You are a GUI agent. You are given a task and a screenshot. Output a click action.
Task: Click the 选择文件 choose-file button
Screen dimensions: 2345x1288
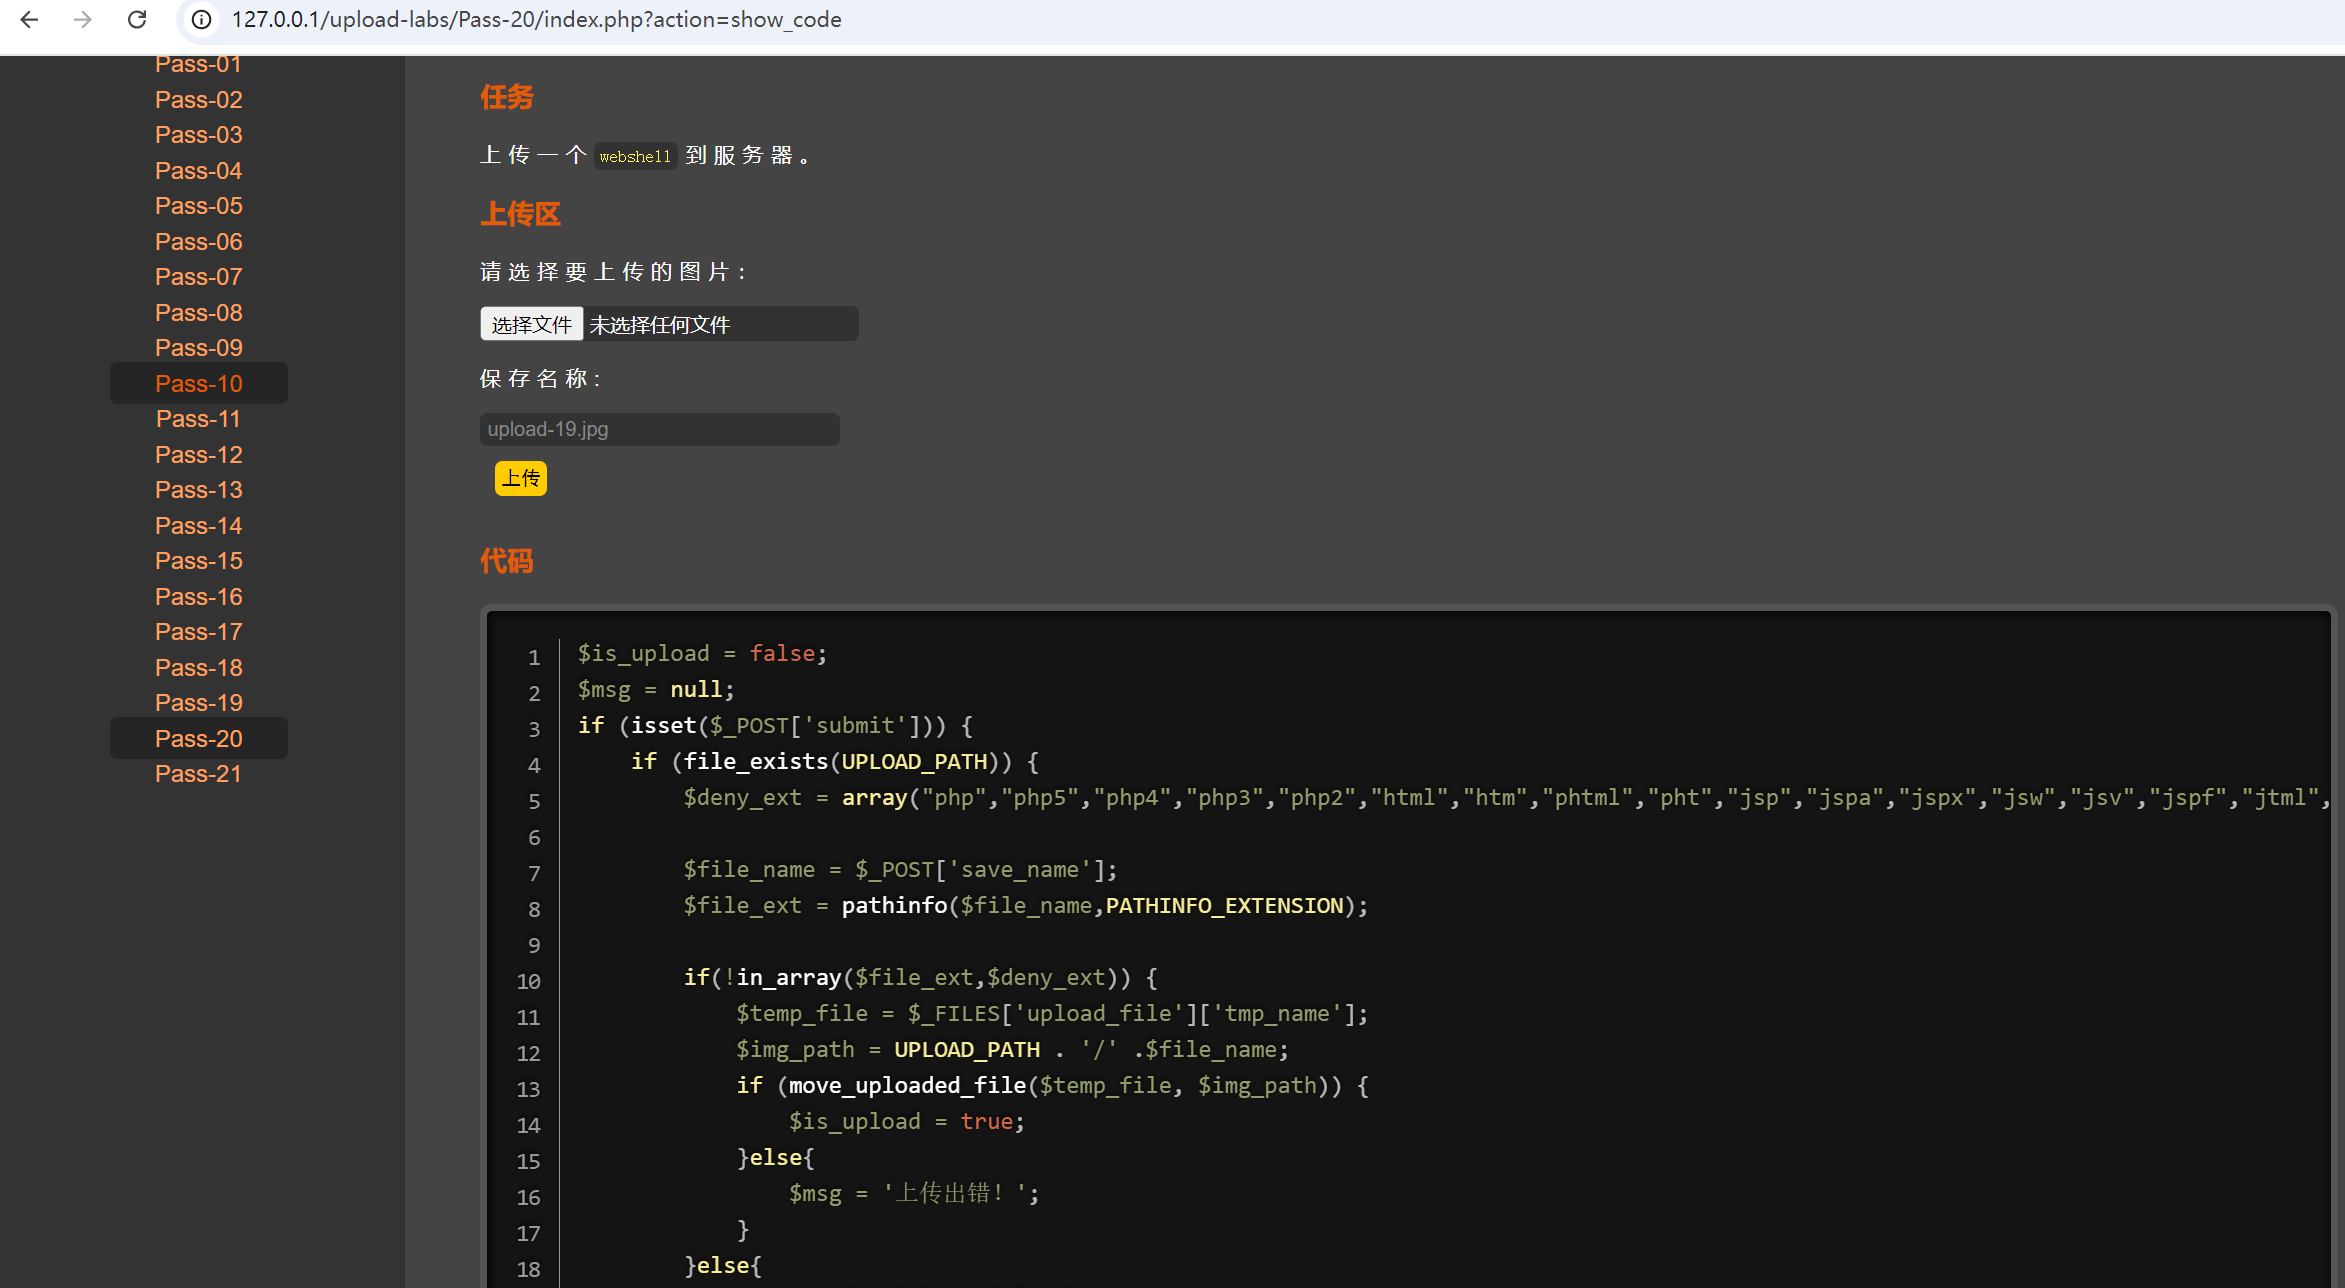(531, 324)
